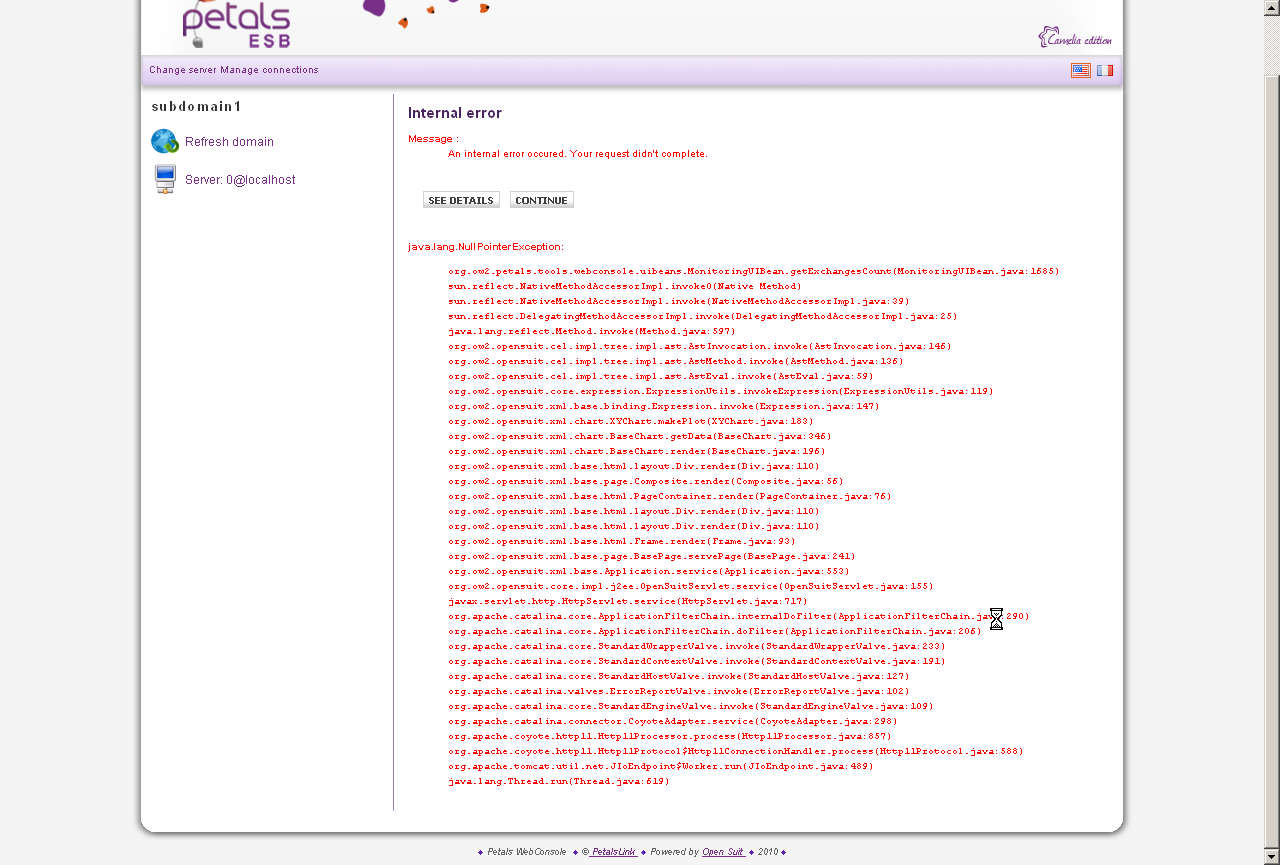
Task: Click the Camelia edition logo
Action: click(x=1075, y=38)
